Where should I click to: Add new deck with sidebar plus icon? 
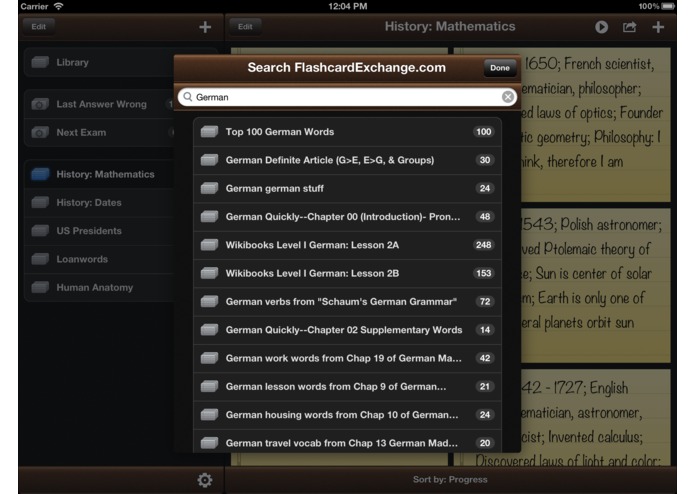[x=205, y=27]
